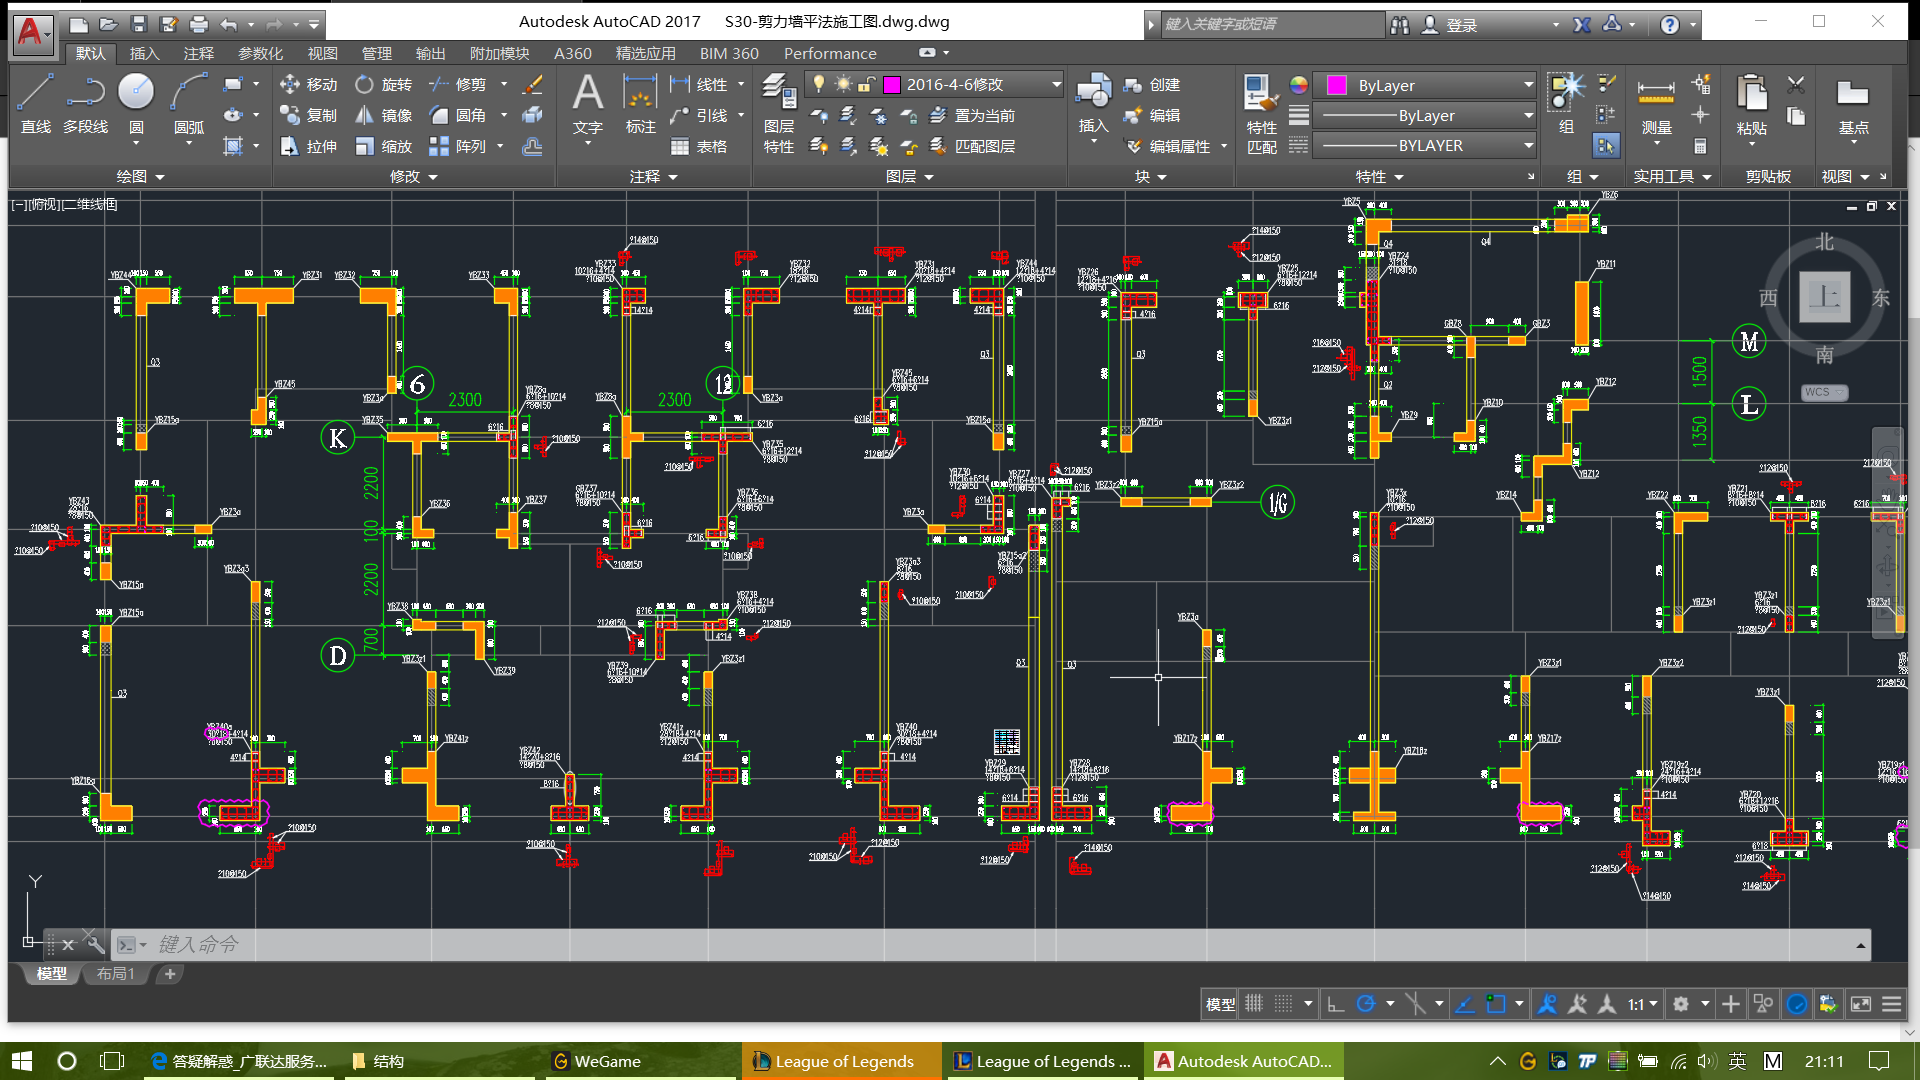Click the Mirror (镜像) tool

(x=385, y=115)
